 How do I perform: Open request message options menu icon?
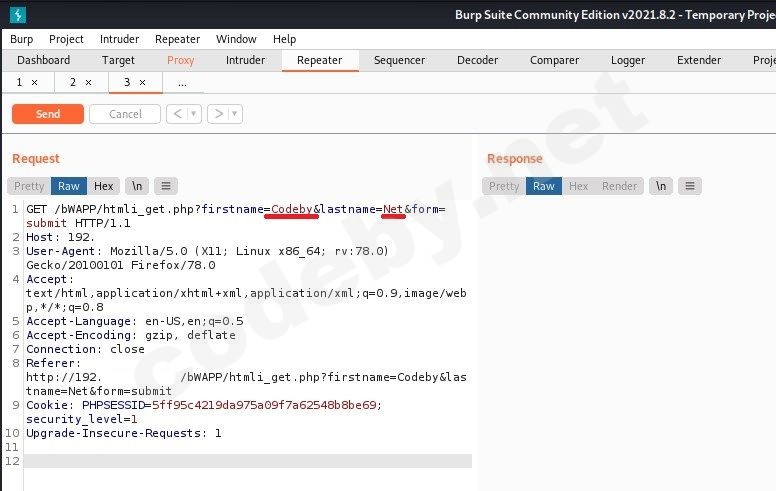(166, 186)
